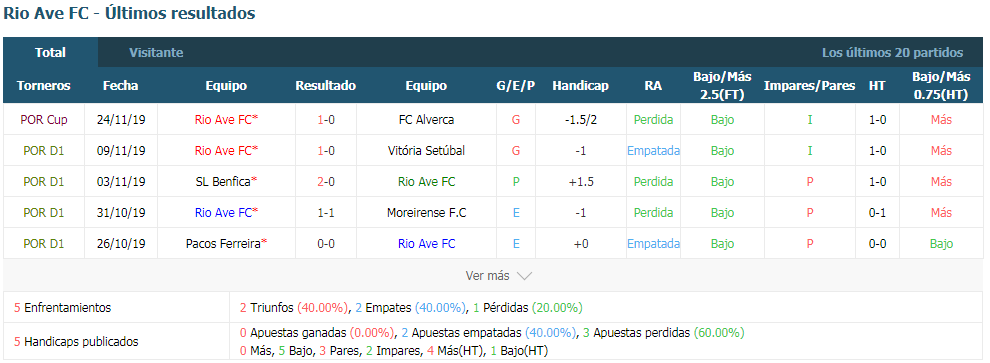Open the POR Cup tournament link
990x363 pixels.
pos(44,119)
